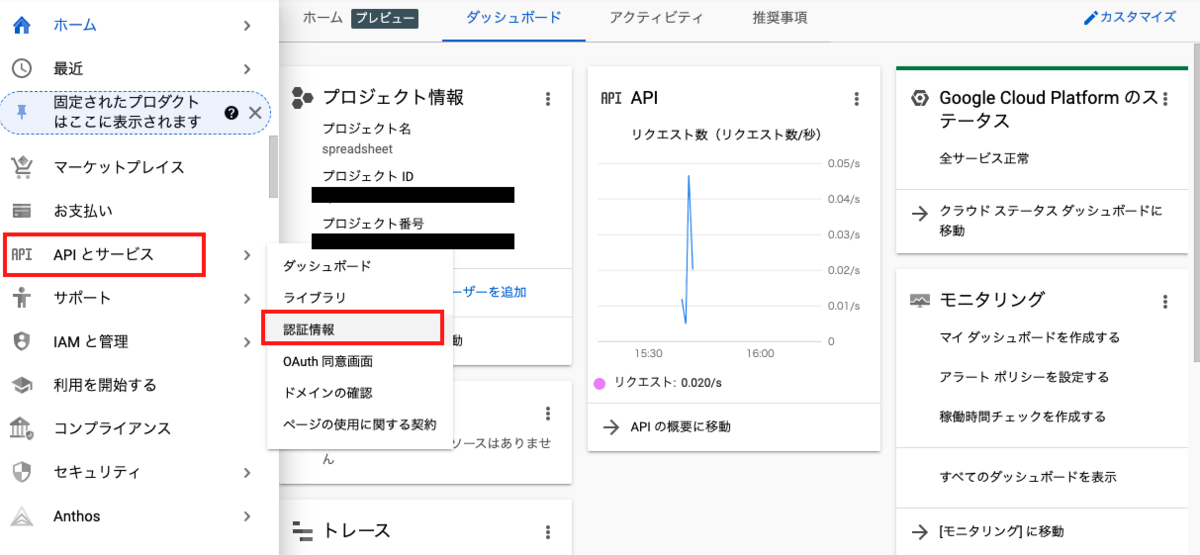The width and height of the screenshot is (1200, 555).
Task: Click the Google Cloud Platform status icon
Action: coord(919,98)
